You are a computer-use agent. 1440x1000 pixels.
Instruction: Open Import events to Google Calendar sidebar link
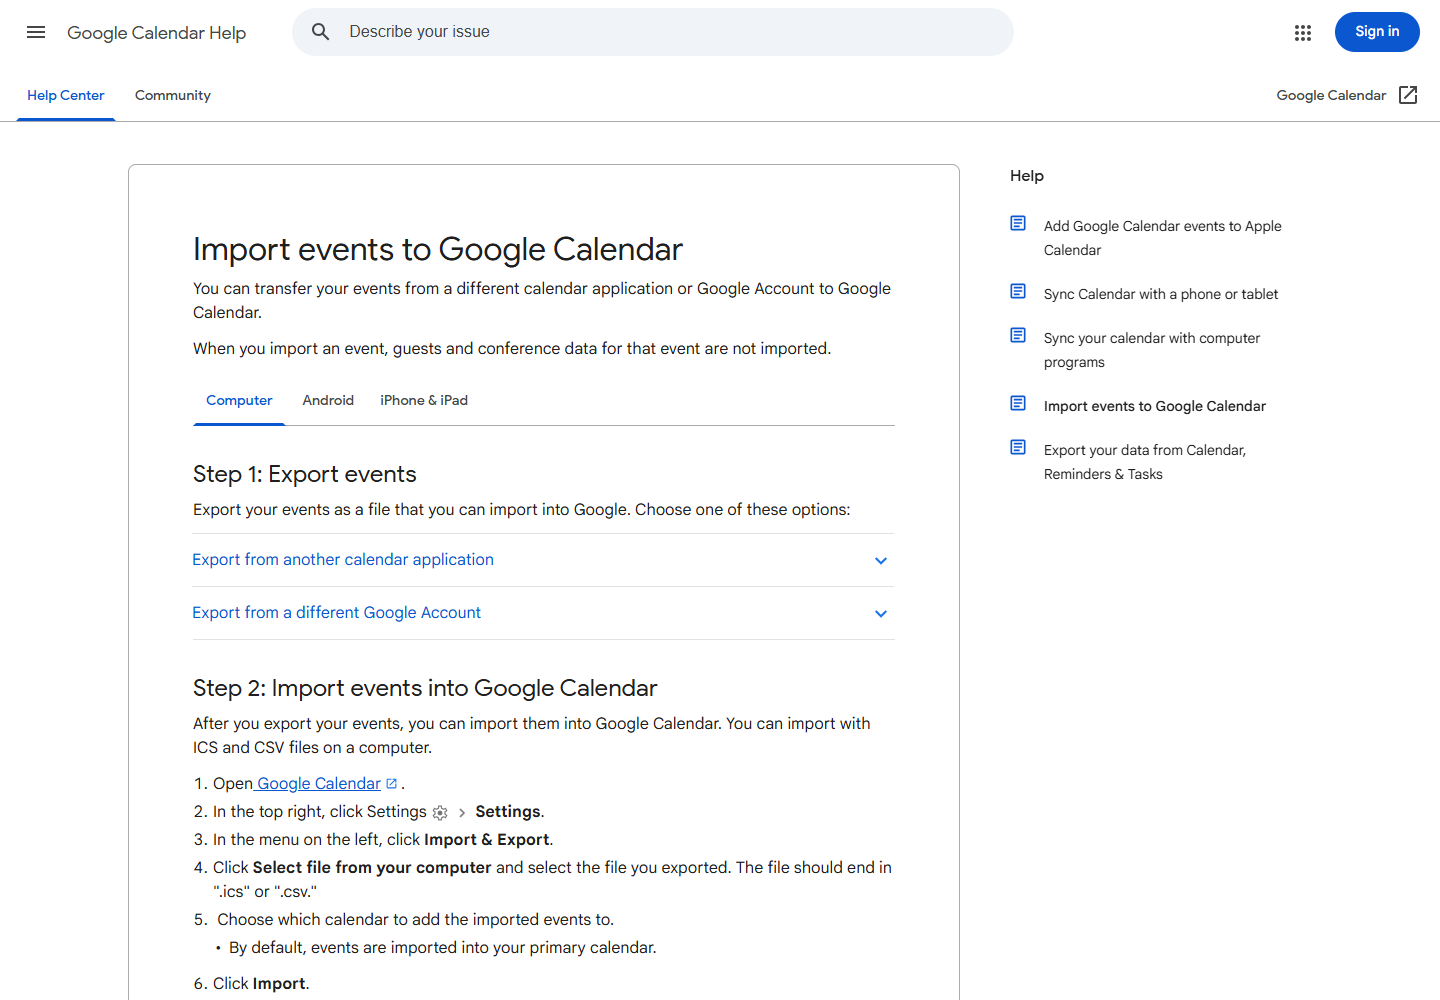click(x=1155, y=406)
